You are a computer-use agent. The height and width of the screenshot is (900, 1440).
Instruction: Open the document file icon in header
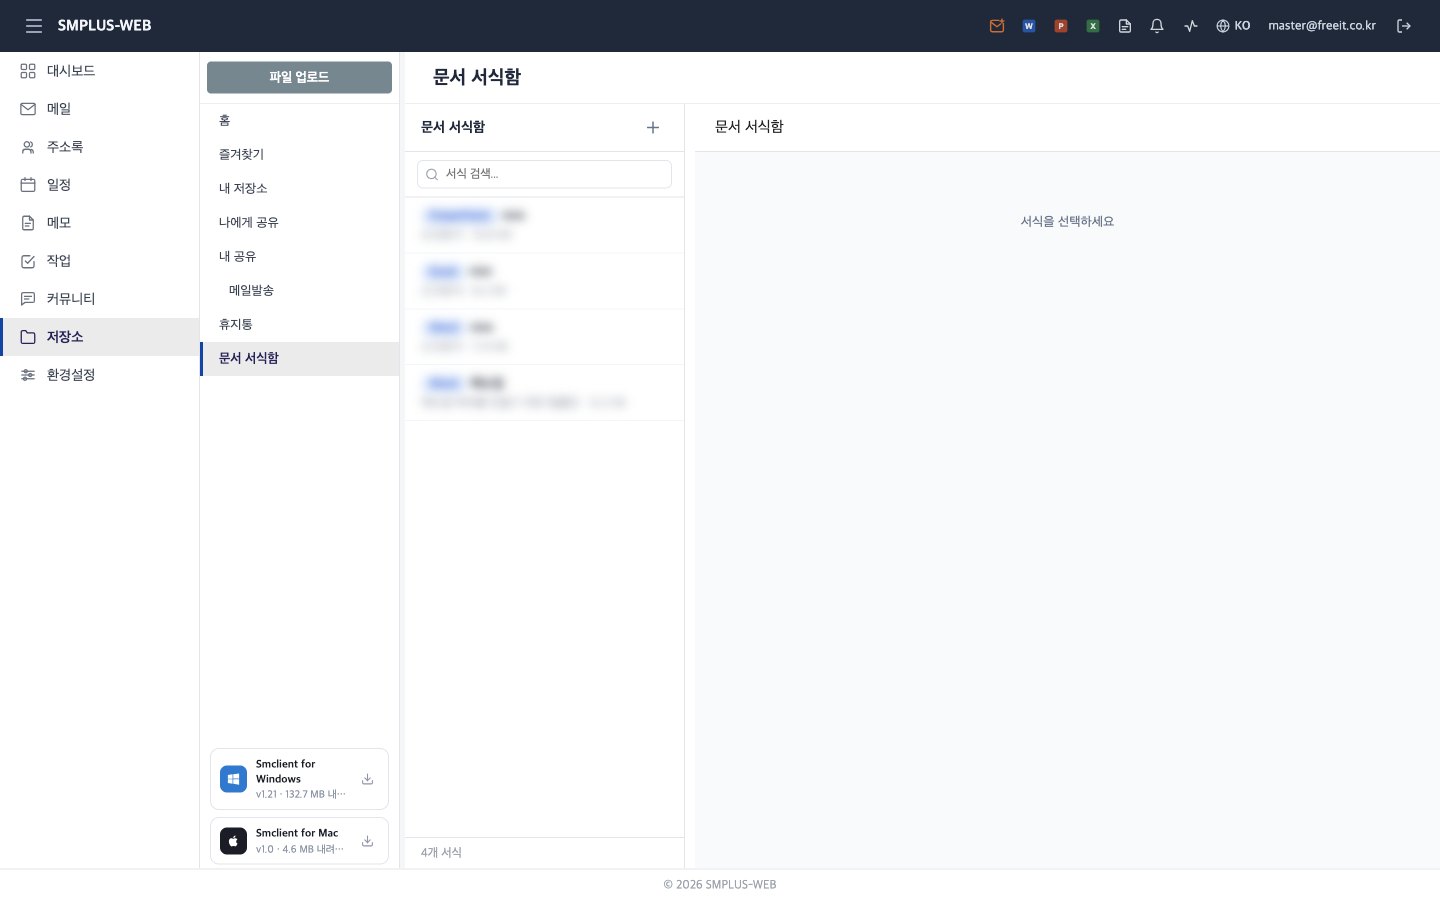coord(1125,26)
